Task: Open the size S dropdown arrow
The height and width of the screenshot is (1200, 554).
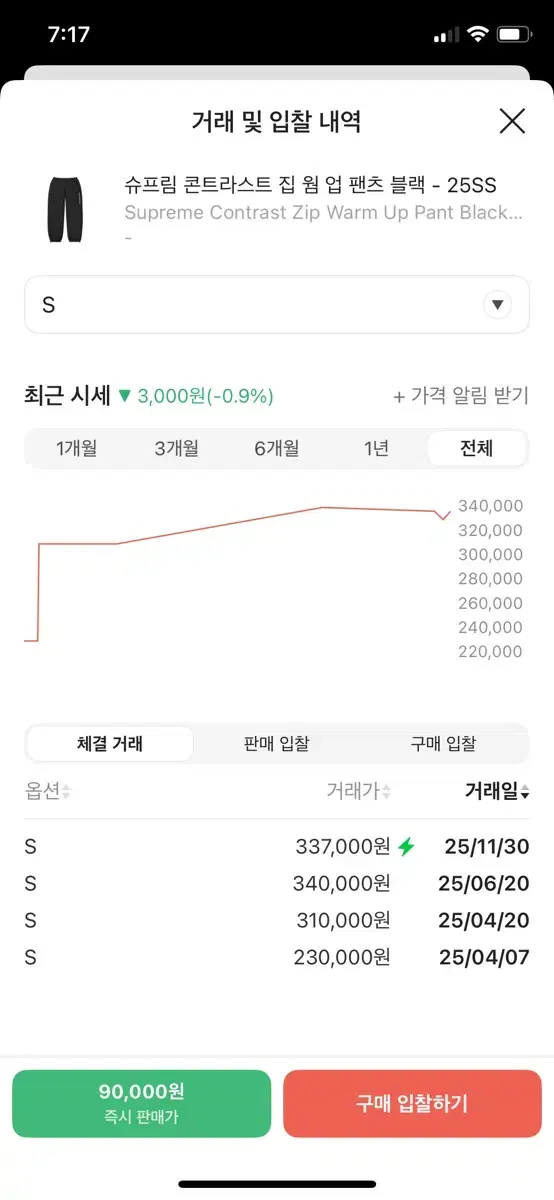Action: 498,305
